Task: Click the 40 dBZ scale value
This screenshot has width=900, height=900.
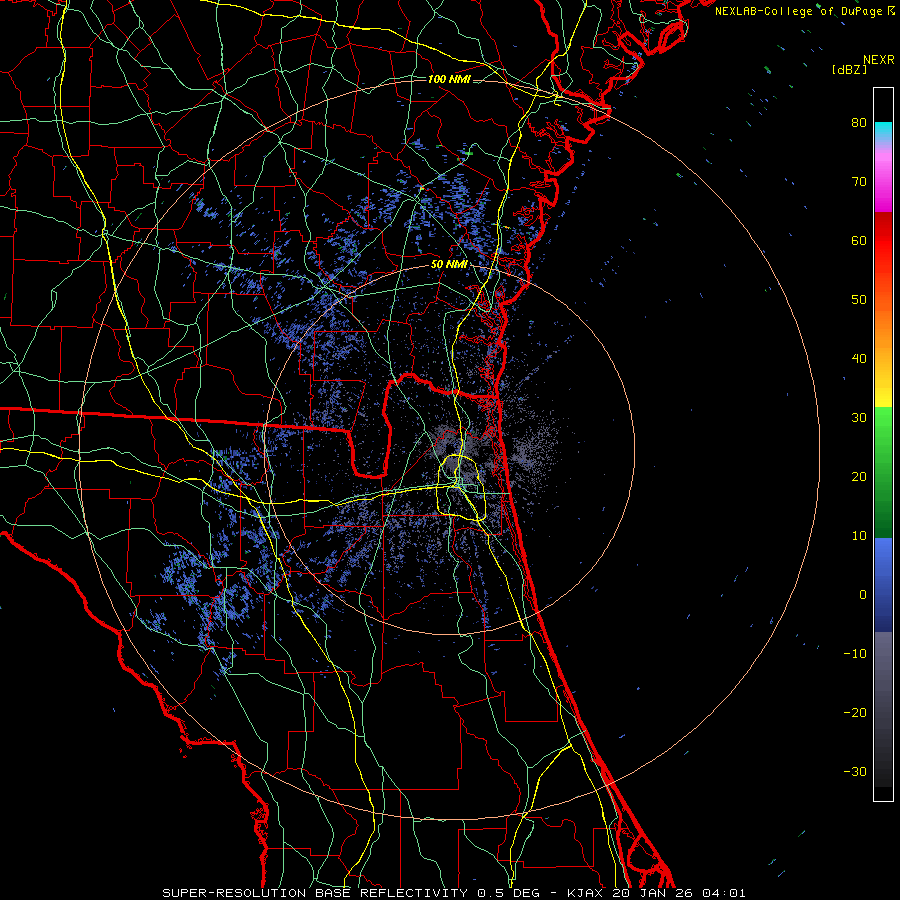Action: click(x=859, y=359)
